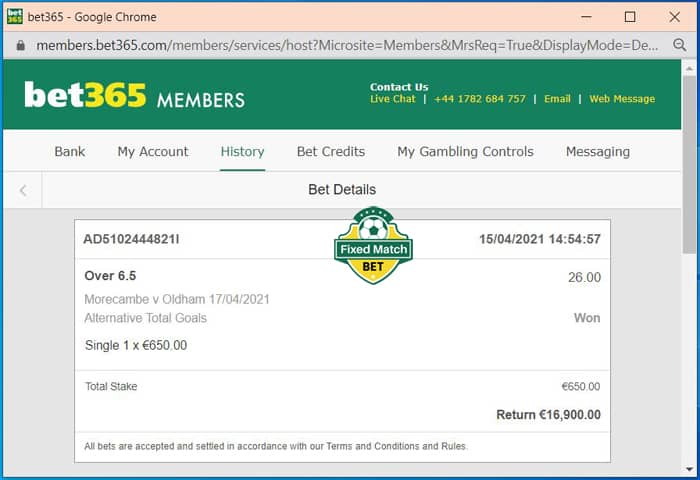Minimize the Chrome window
700x480 pixels.
[587, 17]
